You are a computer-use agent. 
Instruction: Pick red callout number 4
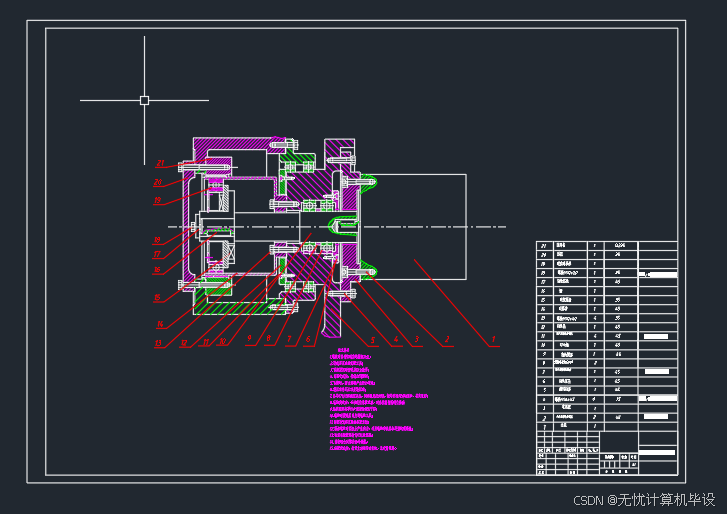tap(395, 340)
